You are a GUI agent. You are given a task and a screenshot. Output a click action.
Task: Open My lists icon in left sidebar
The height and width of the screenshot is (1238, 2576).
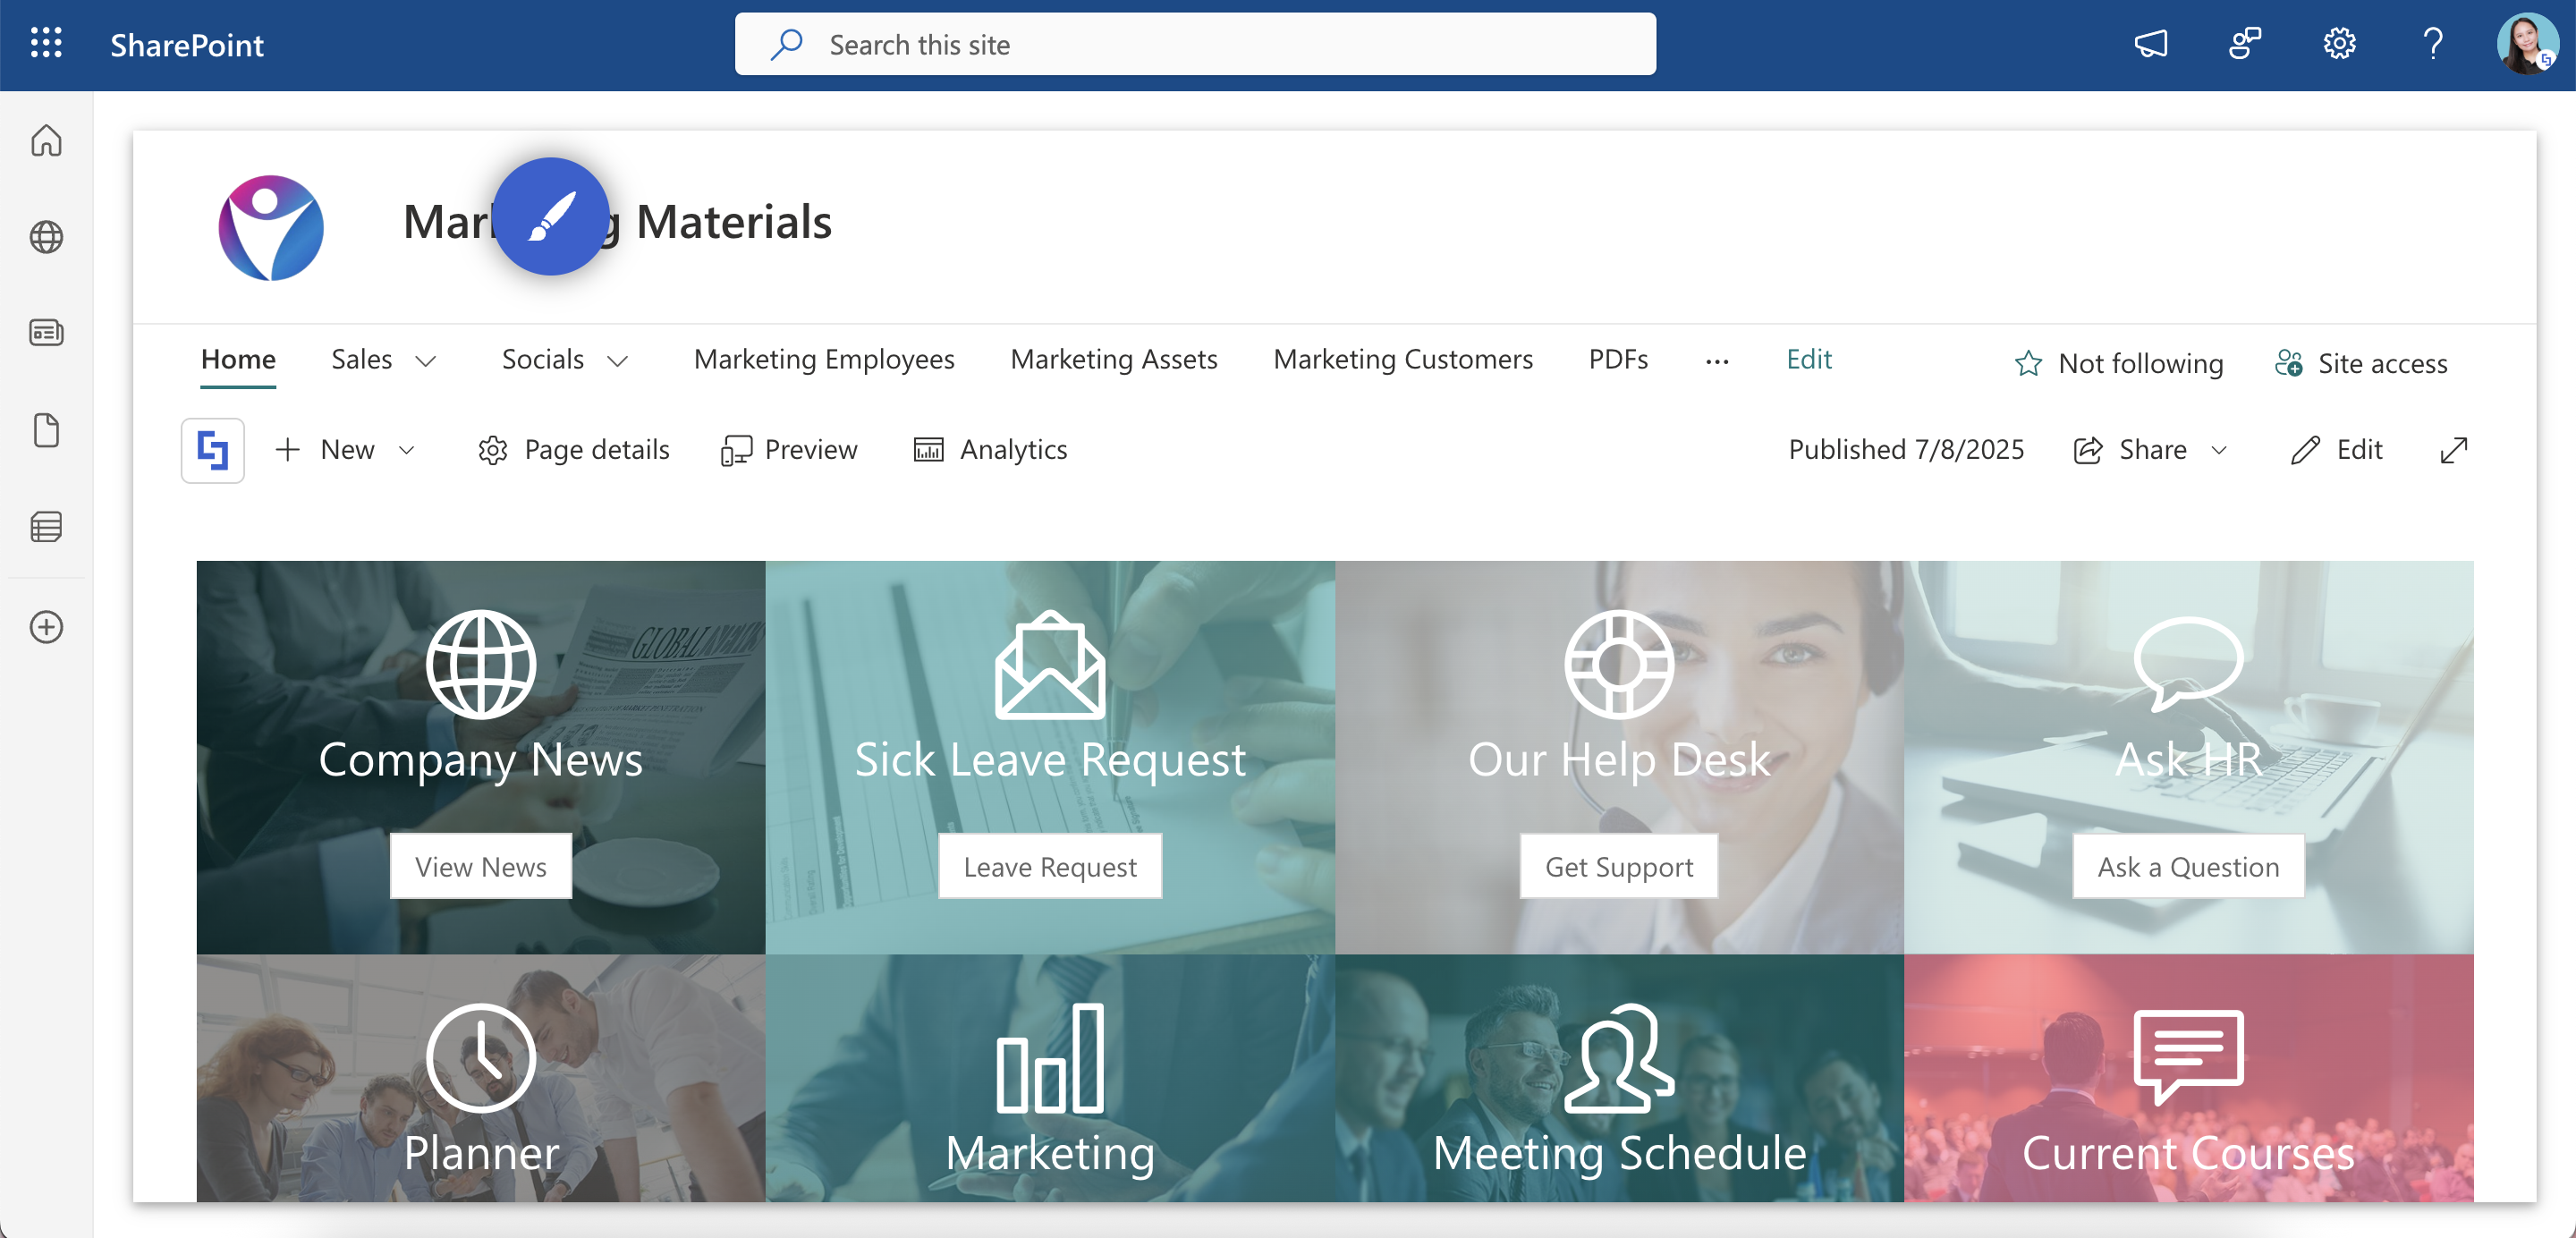[x=46, y=526]
